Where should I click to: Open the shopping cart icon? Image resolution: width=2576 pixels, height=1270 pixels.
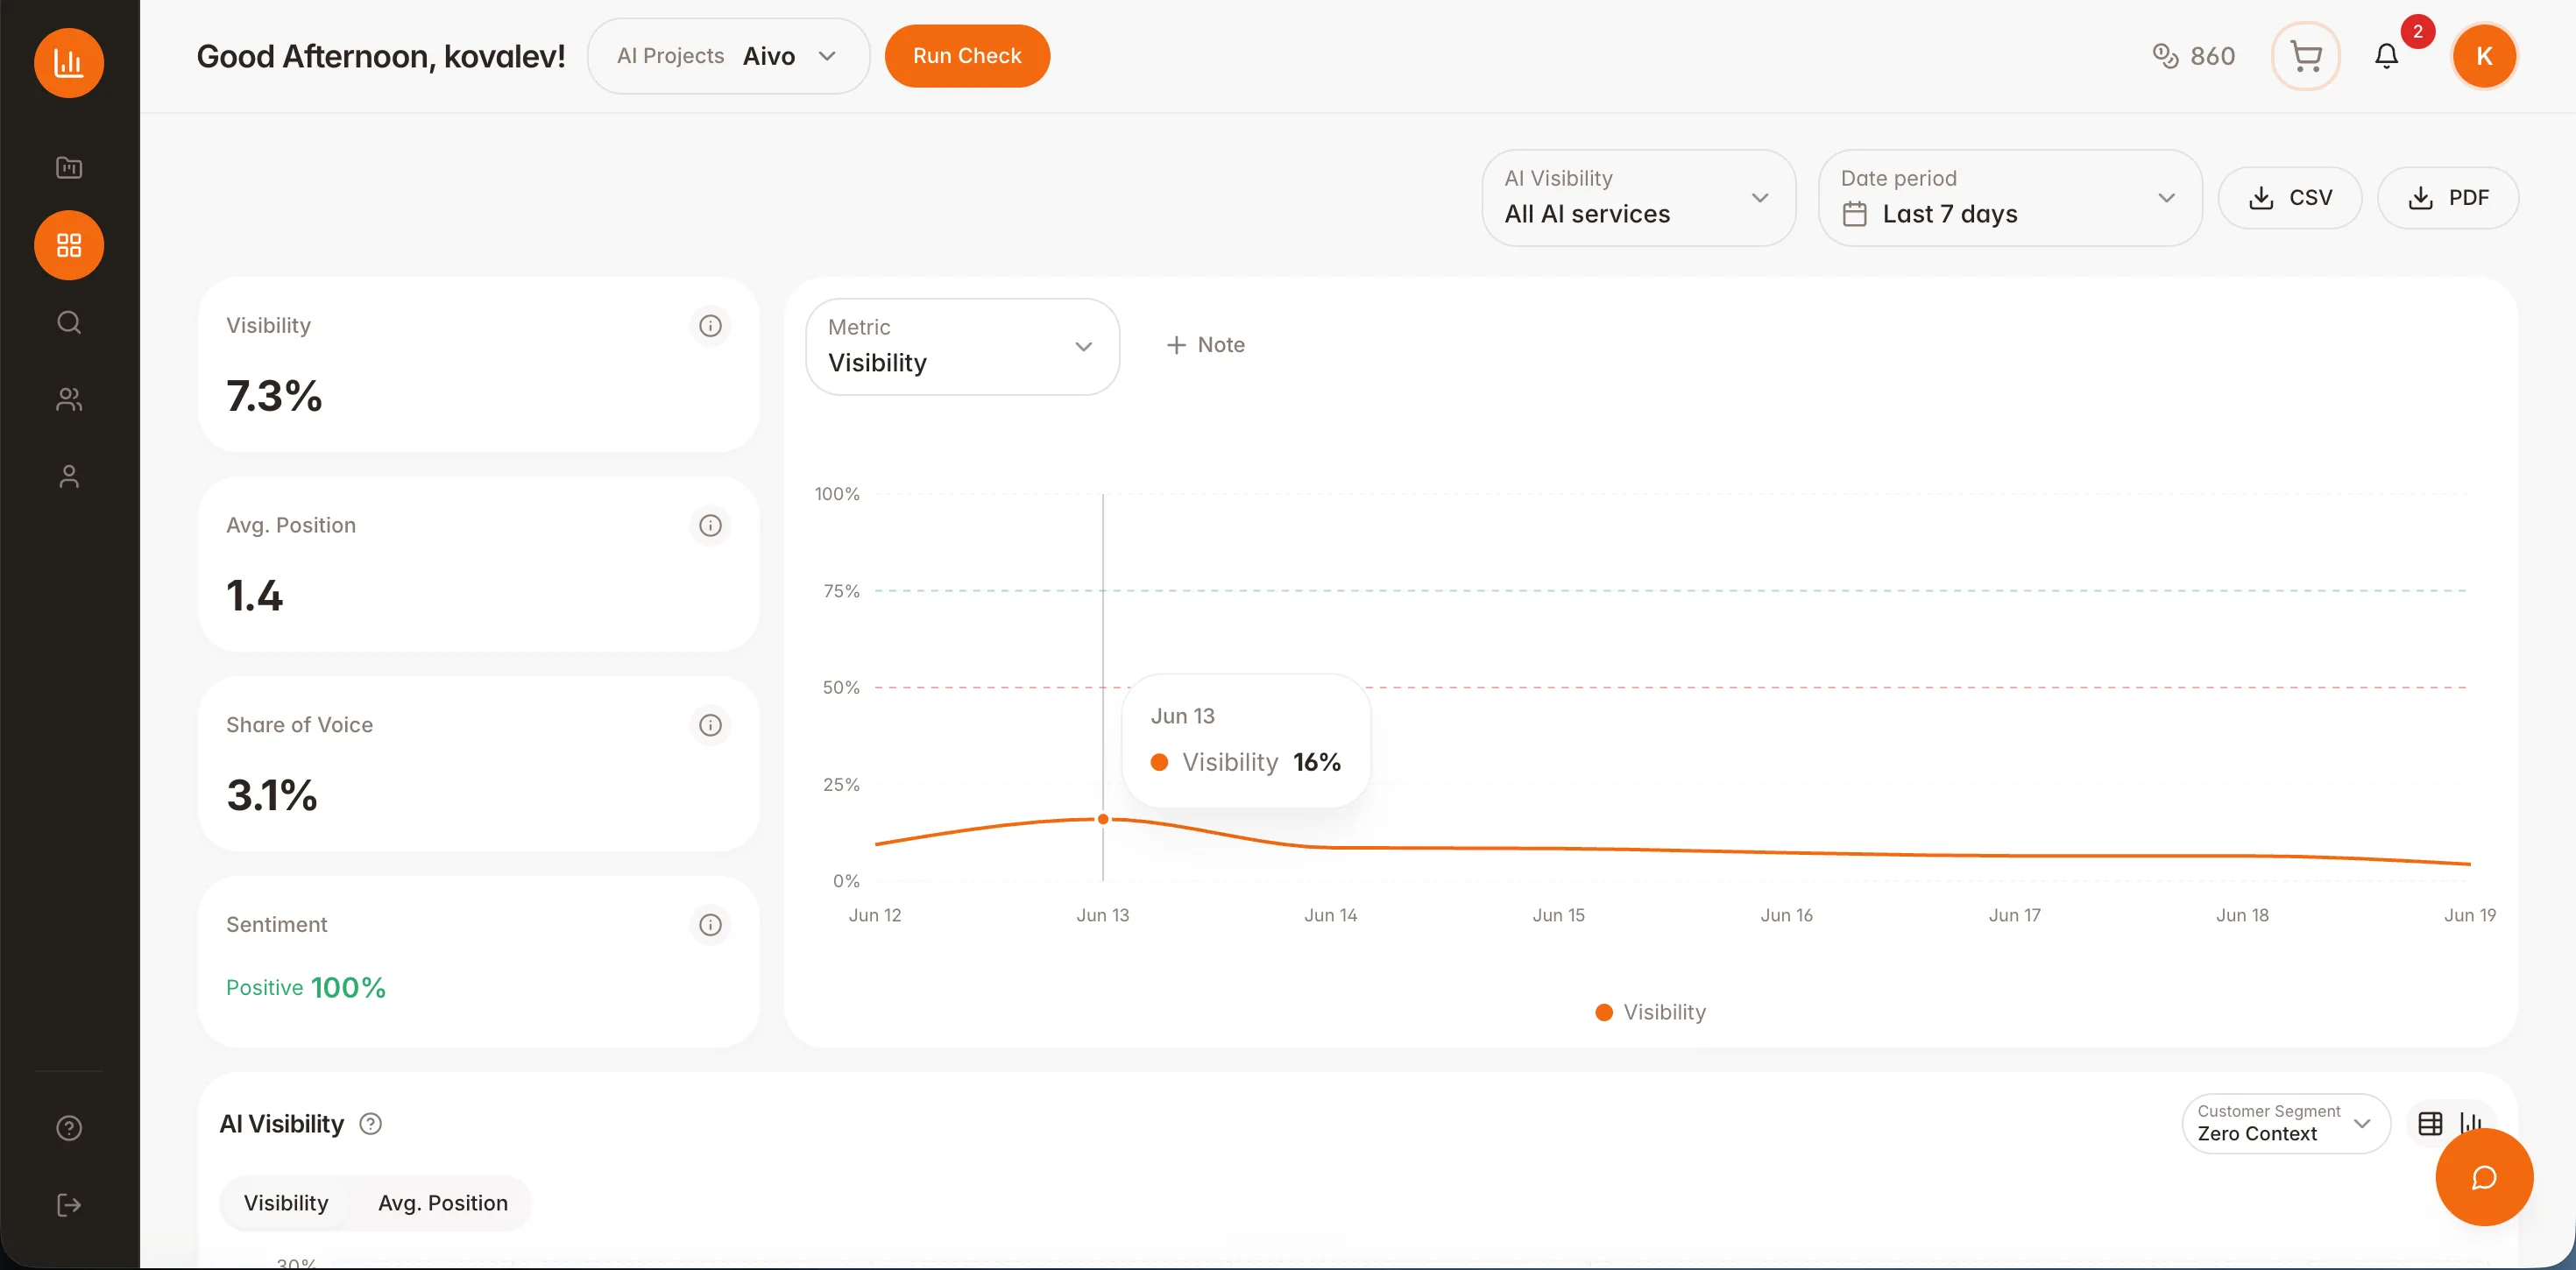[x=2306, y=56]
